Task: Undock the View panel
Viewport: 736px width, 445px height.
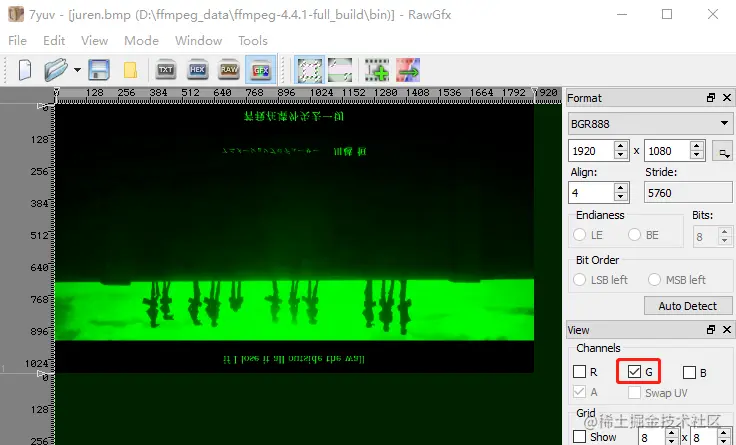Action: tap(711, 330)
